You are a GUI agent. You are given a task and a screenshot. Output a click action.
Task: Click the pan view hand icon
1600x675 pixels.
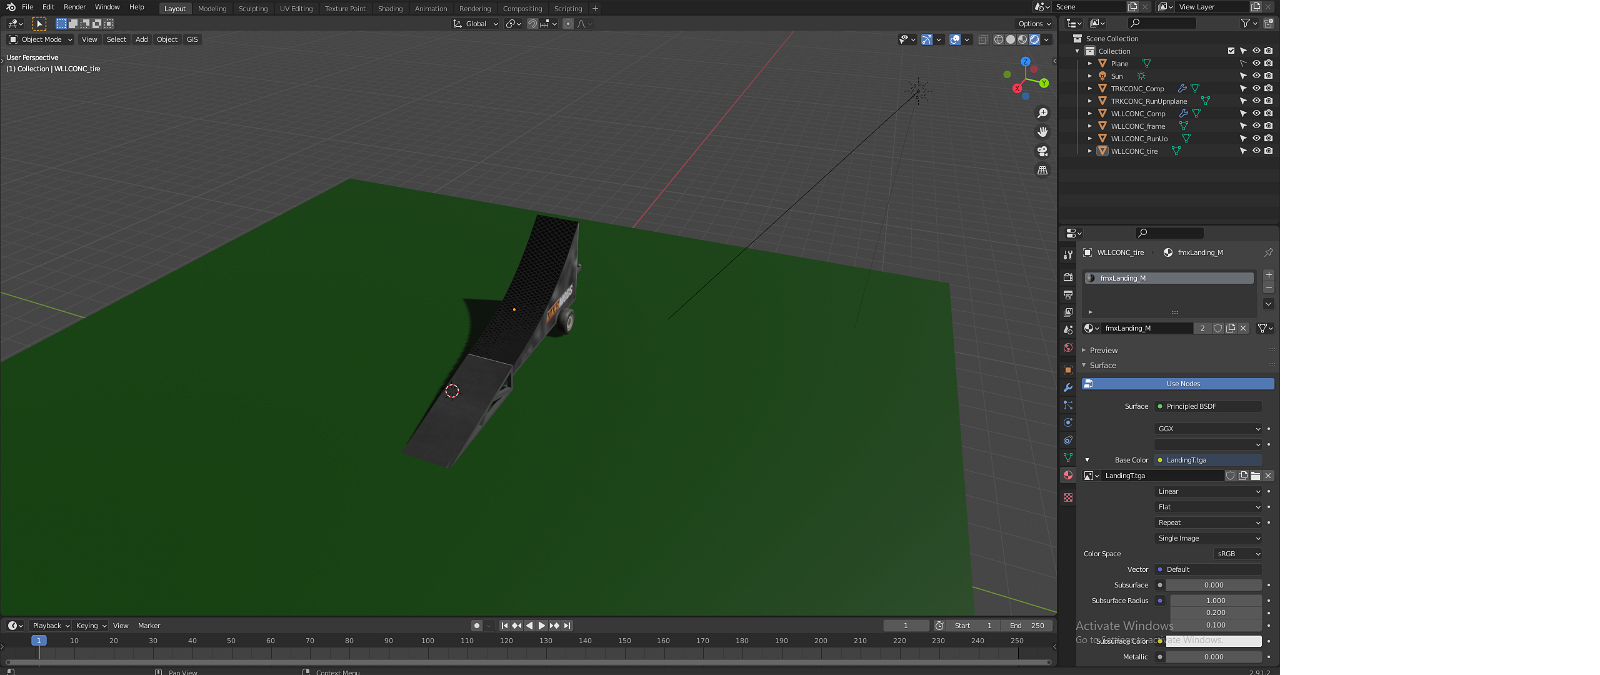[x=1042, y=132]
